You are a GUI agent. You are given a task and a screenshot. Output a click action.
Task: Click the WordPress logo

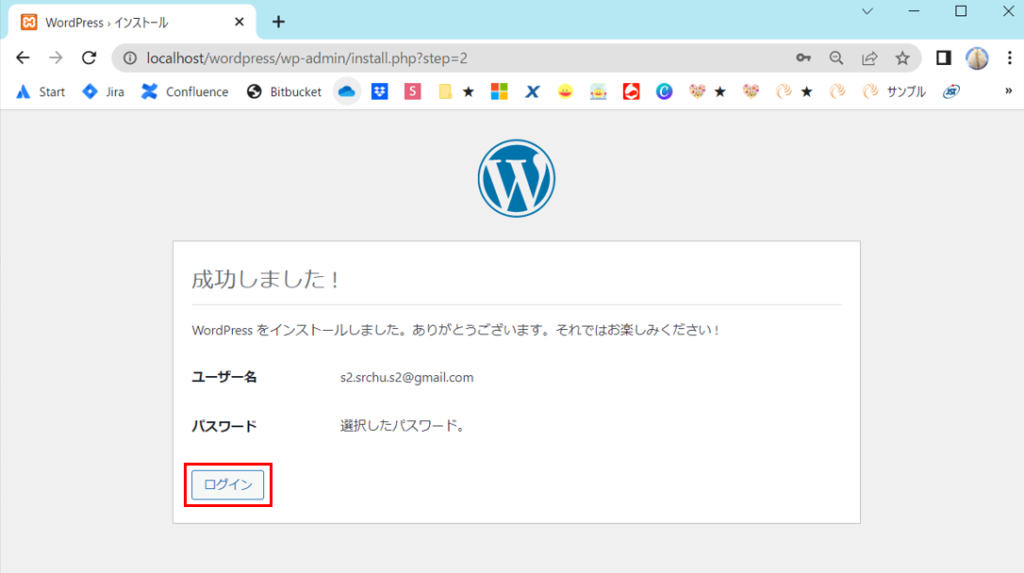point(516,178)
